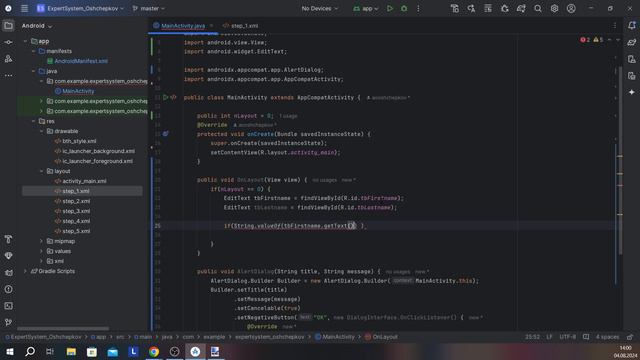
Task: Collapse the drawable folder
Action: click(x=41, y=131)
